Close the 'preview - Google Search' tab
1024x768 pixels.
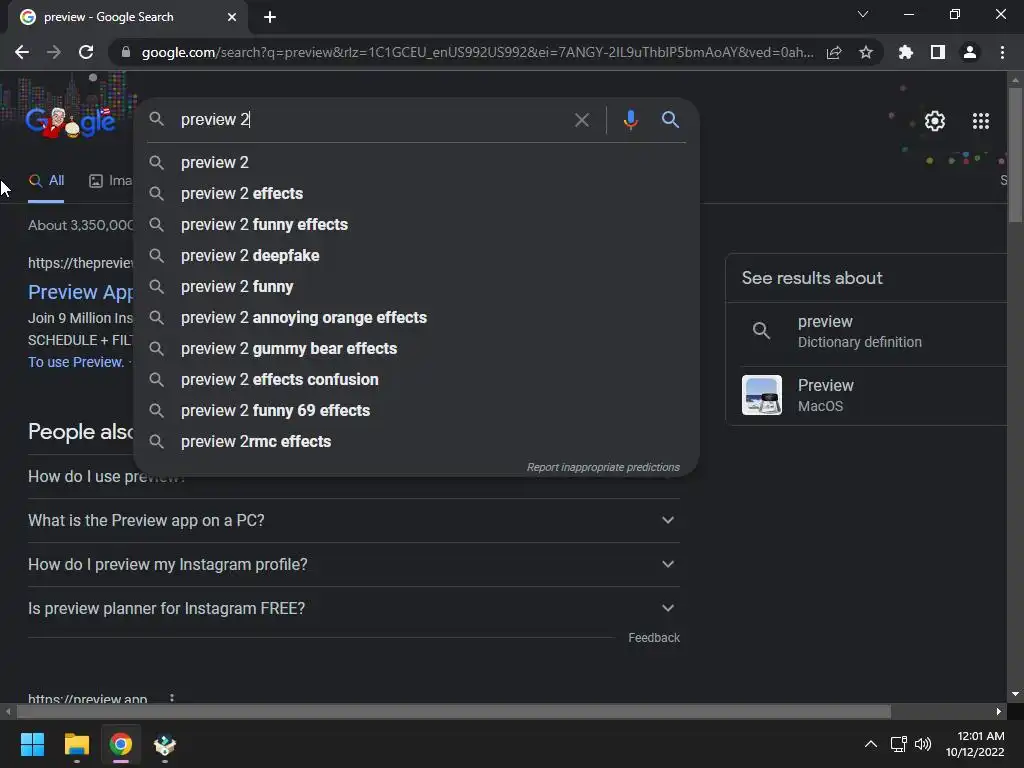click(x=232, y=17)
